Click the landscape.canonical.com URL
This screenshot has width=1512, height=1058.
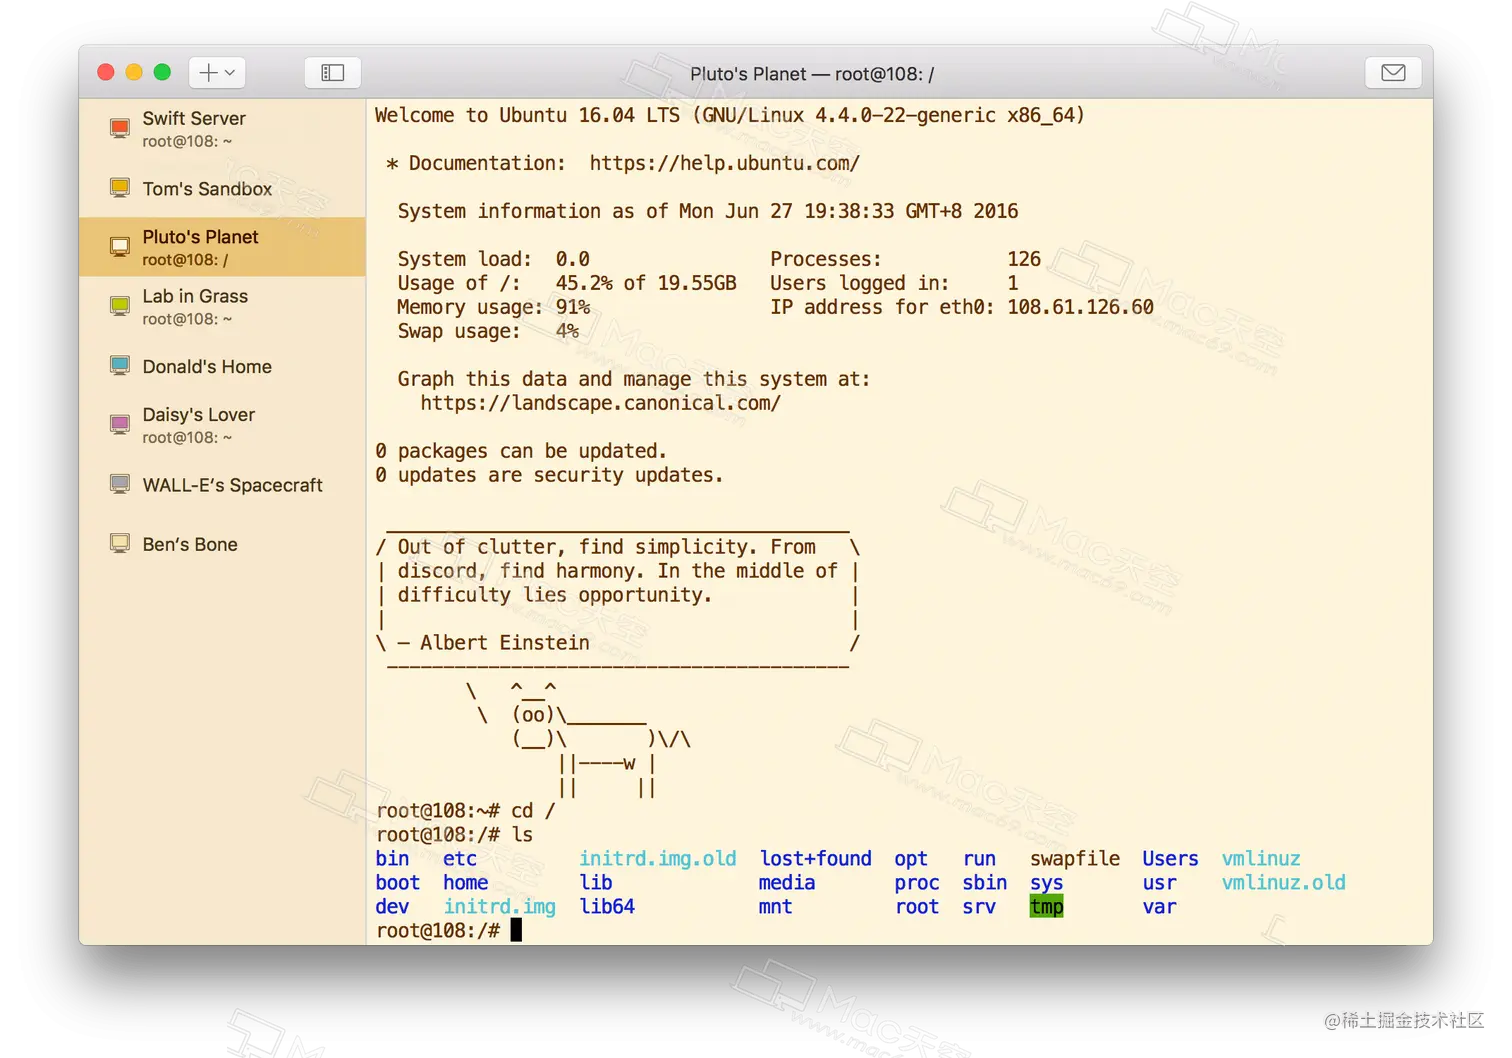click(x=600, y=403)
